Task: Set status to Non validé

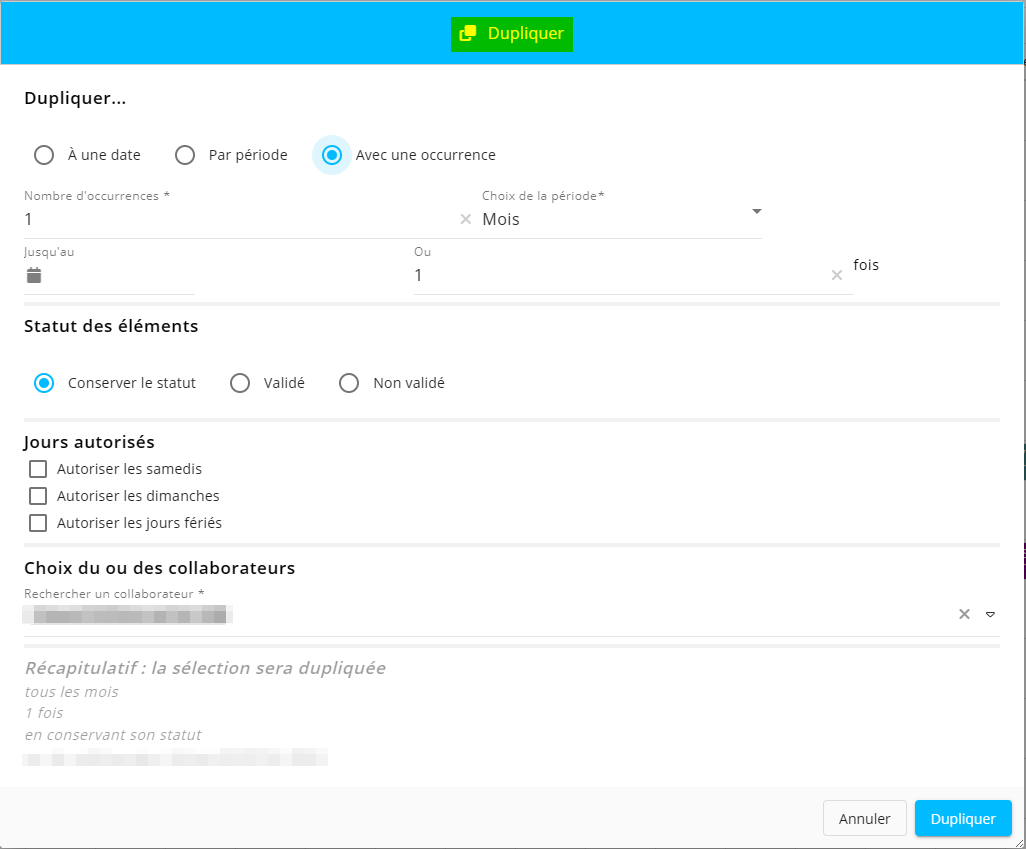Action: point(349,383)
